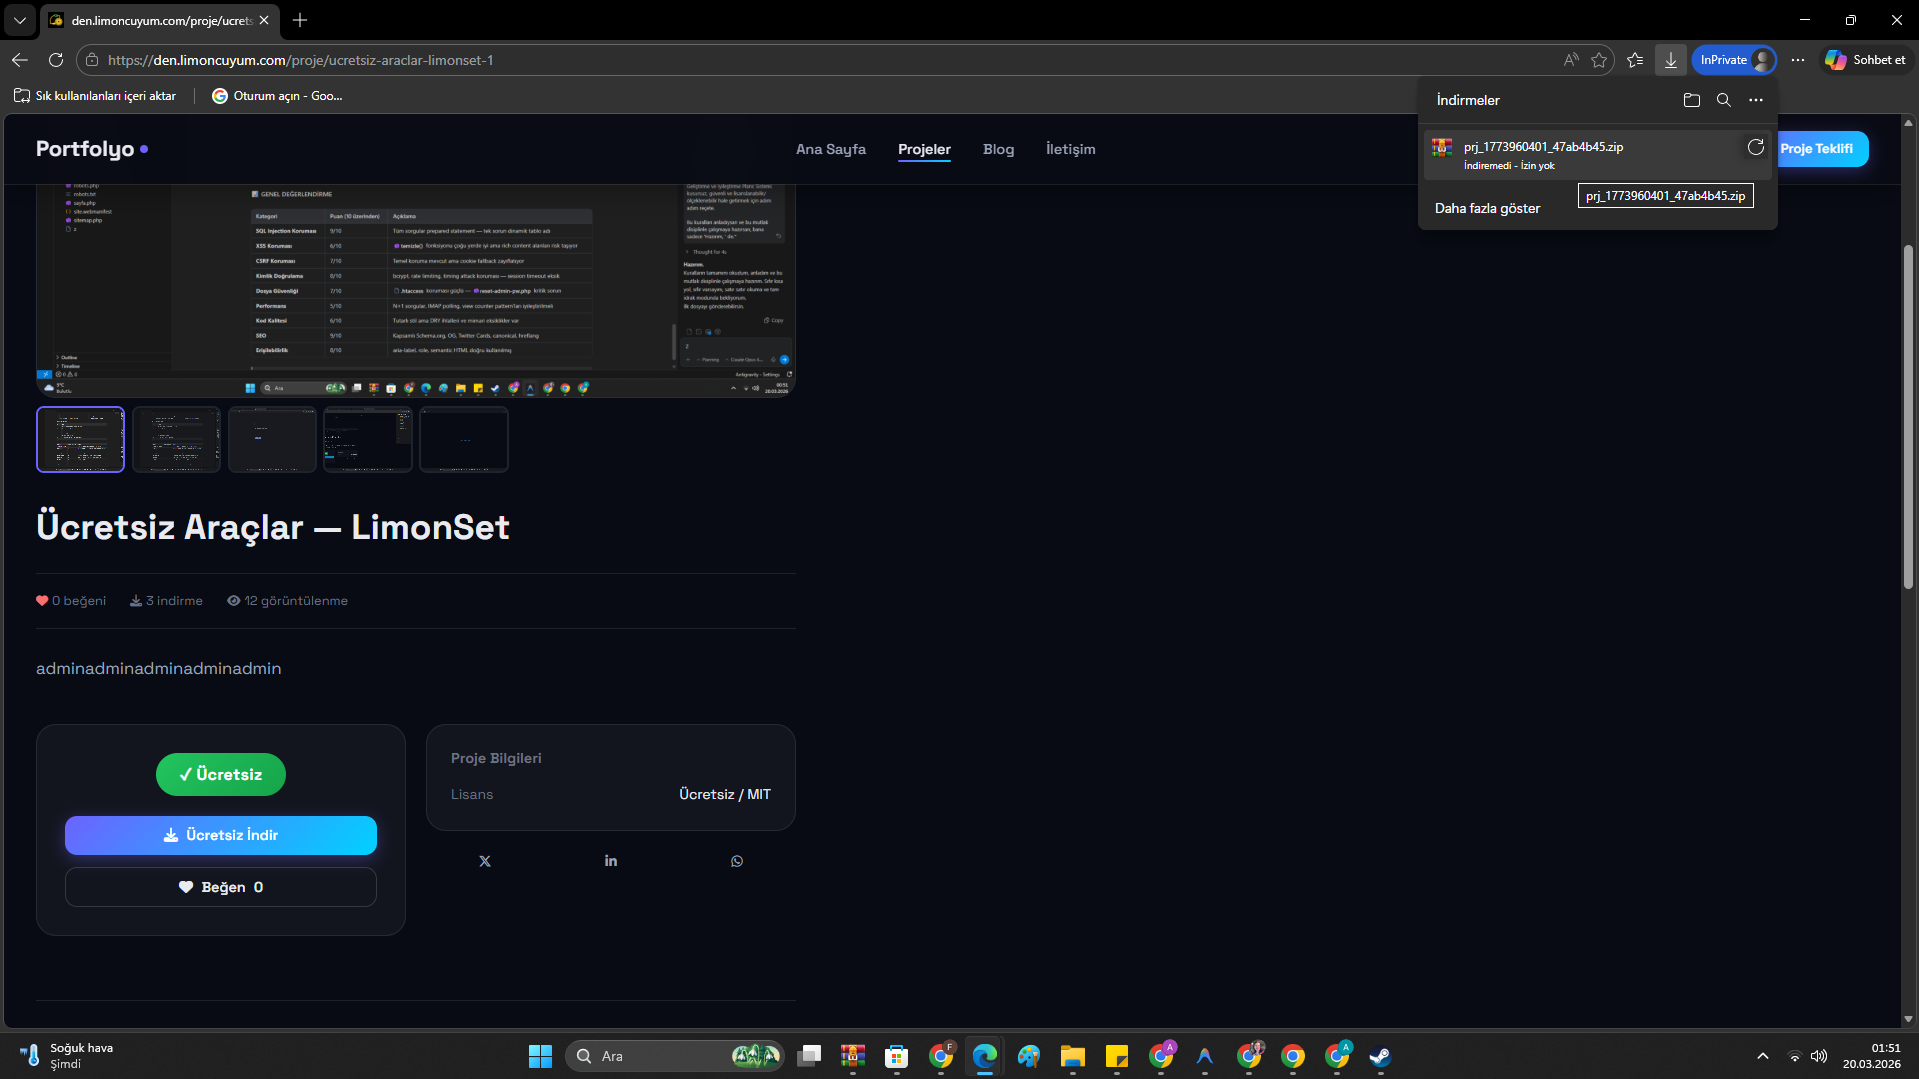The height and width of the screenshot is (1079, 1919).
Task: Add this page to favorites
Action: [x=1599, y=60]
